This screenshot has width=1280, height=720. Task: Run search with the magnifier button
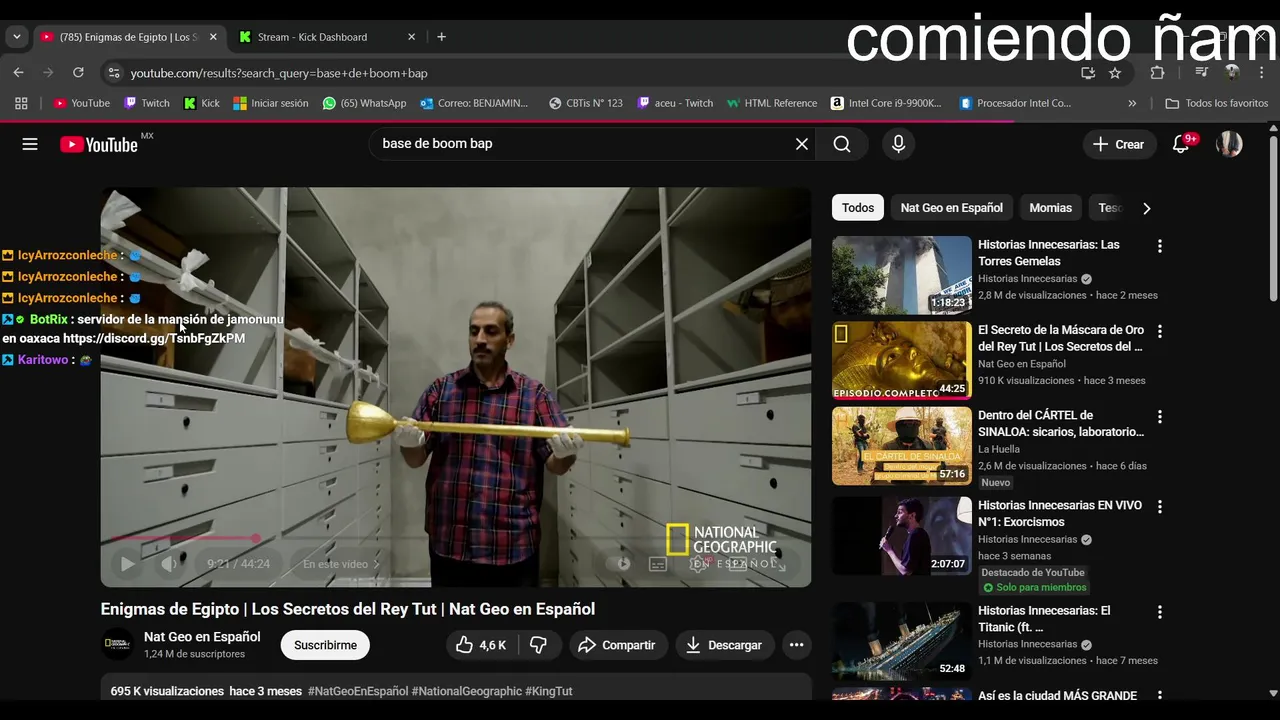coord(842,144)
